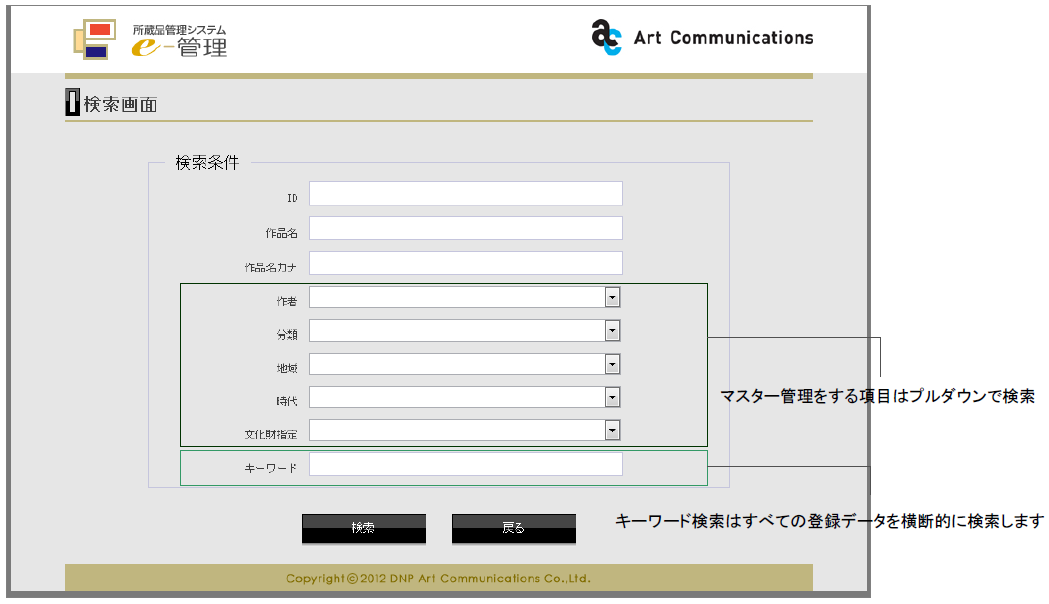Open the 地域 pulldown menu
The height and width of the screenshot is (604, 1049).
pyautogui.click(x=612, y=364)
